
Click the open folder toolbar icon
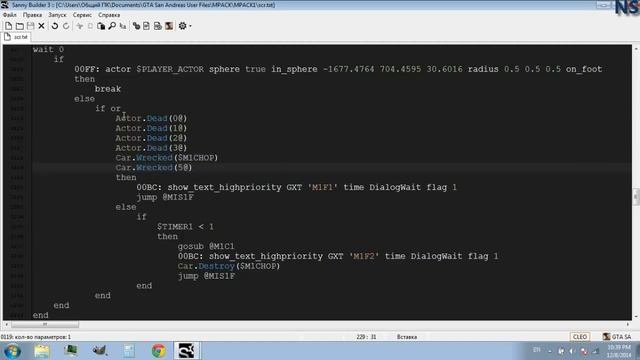pos(20,26)
